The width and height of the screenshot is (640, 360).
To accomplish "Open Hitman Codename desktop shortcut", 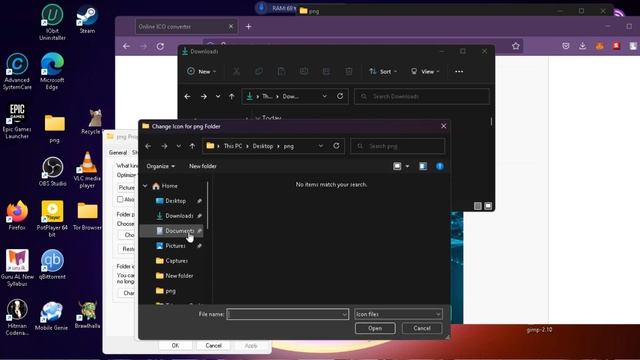I will tap(17, 317).
